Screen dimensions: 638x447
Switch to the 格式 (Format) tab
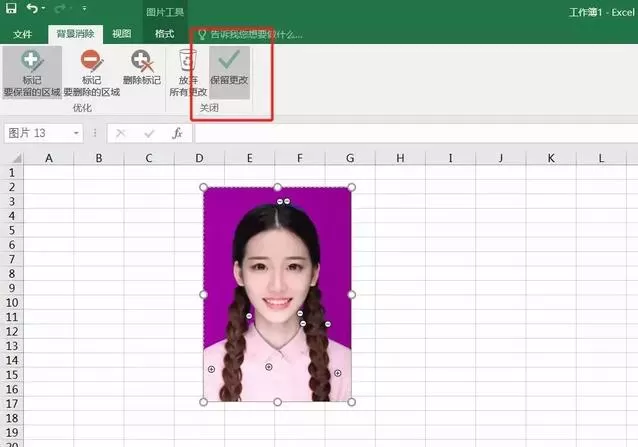click(x=165, y=34)
